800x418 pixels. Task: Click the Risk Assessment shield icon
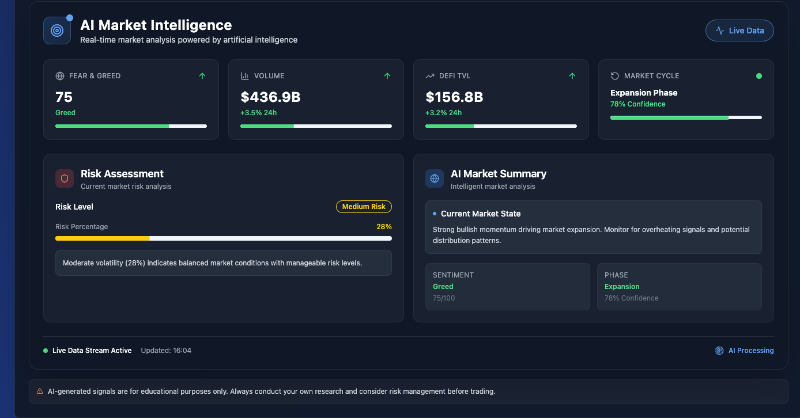click(64, 179)
